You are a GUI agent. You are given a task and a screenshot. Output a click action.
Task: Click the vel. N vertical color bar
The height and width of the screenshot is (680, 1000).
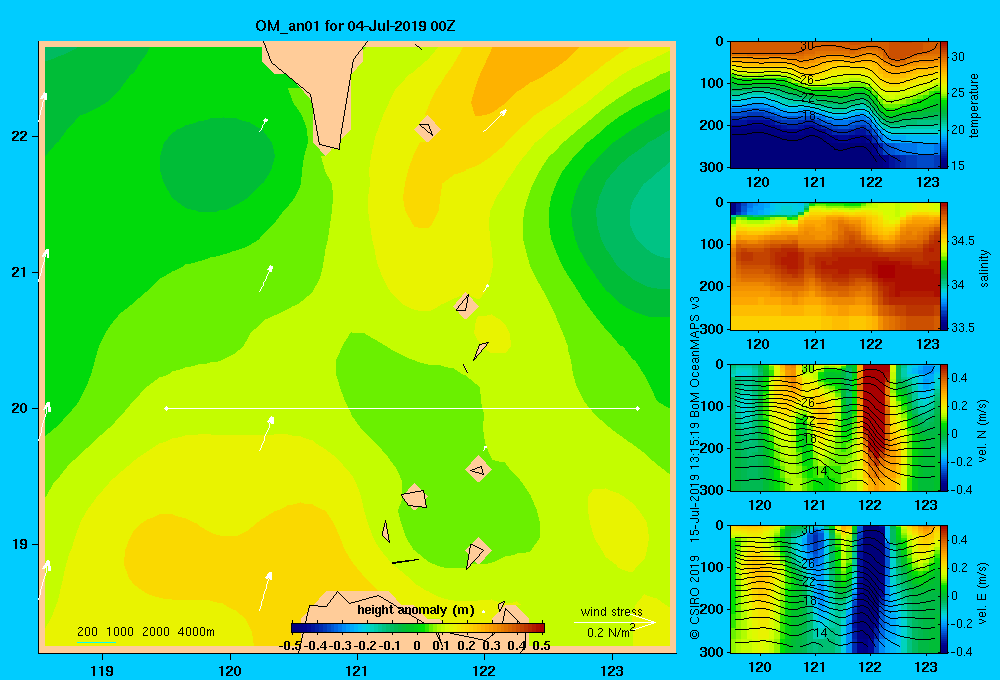click(x=945, y=427)
